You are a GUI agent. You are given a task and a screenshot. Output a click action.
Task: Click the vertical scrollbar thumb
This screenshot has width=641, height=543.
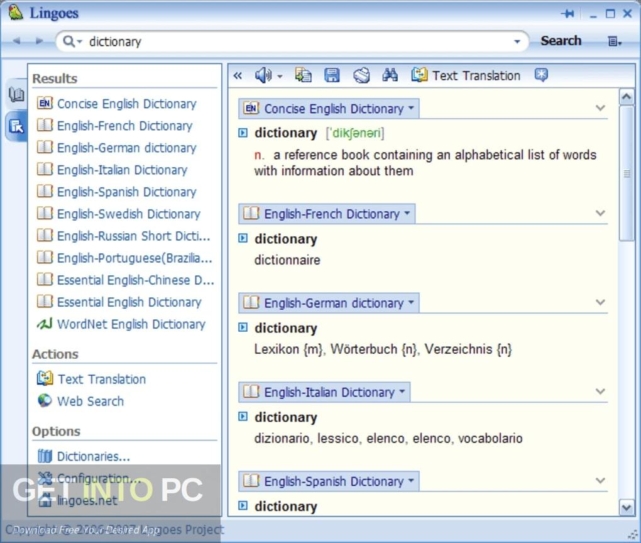click(627, 173)
